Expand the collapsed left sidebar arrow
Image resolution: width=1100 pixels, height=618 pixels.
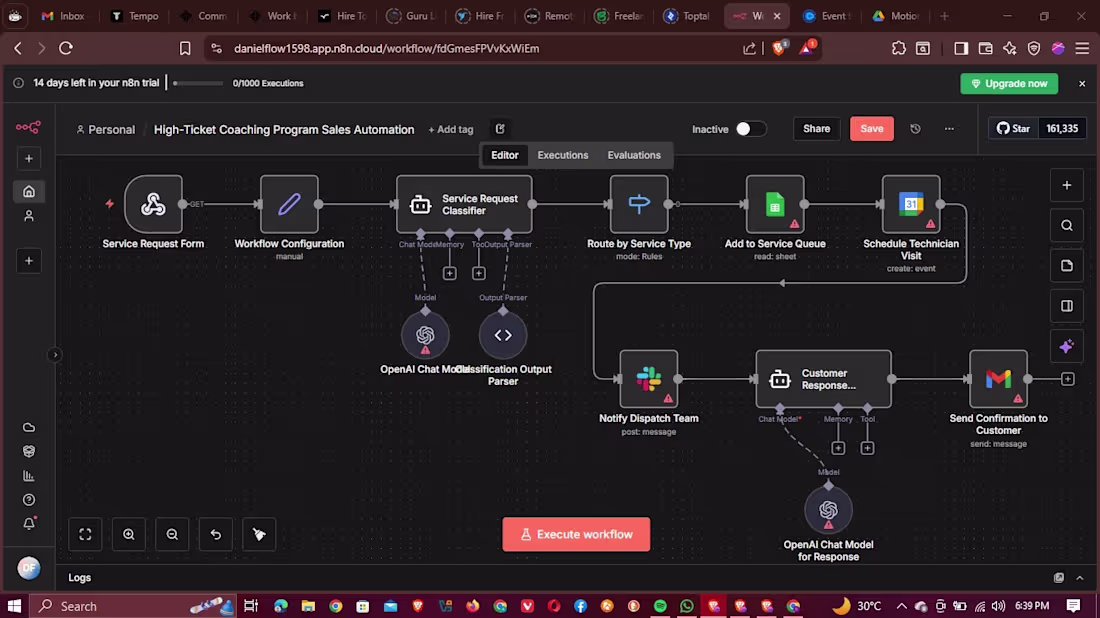[55, 355]
